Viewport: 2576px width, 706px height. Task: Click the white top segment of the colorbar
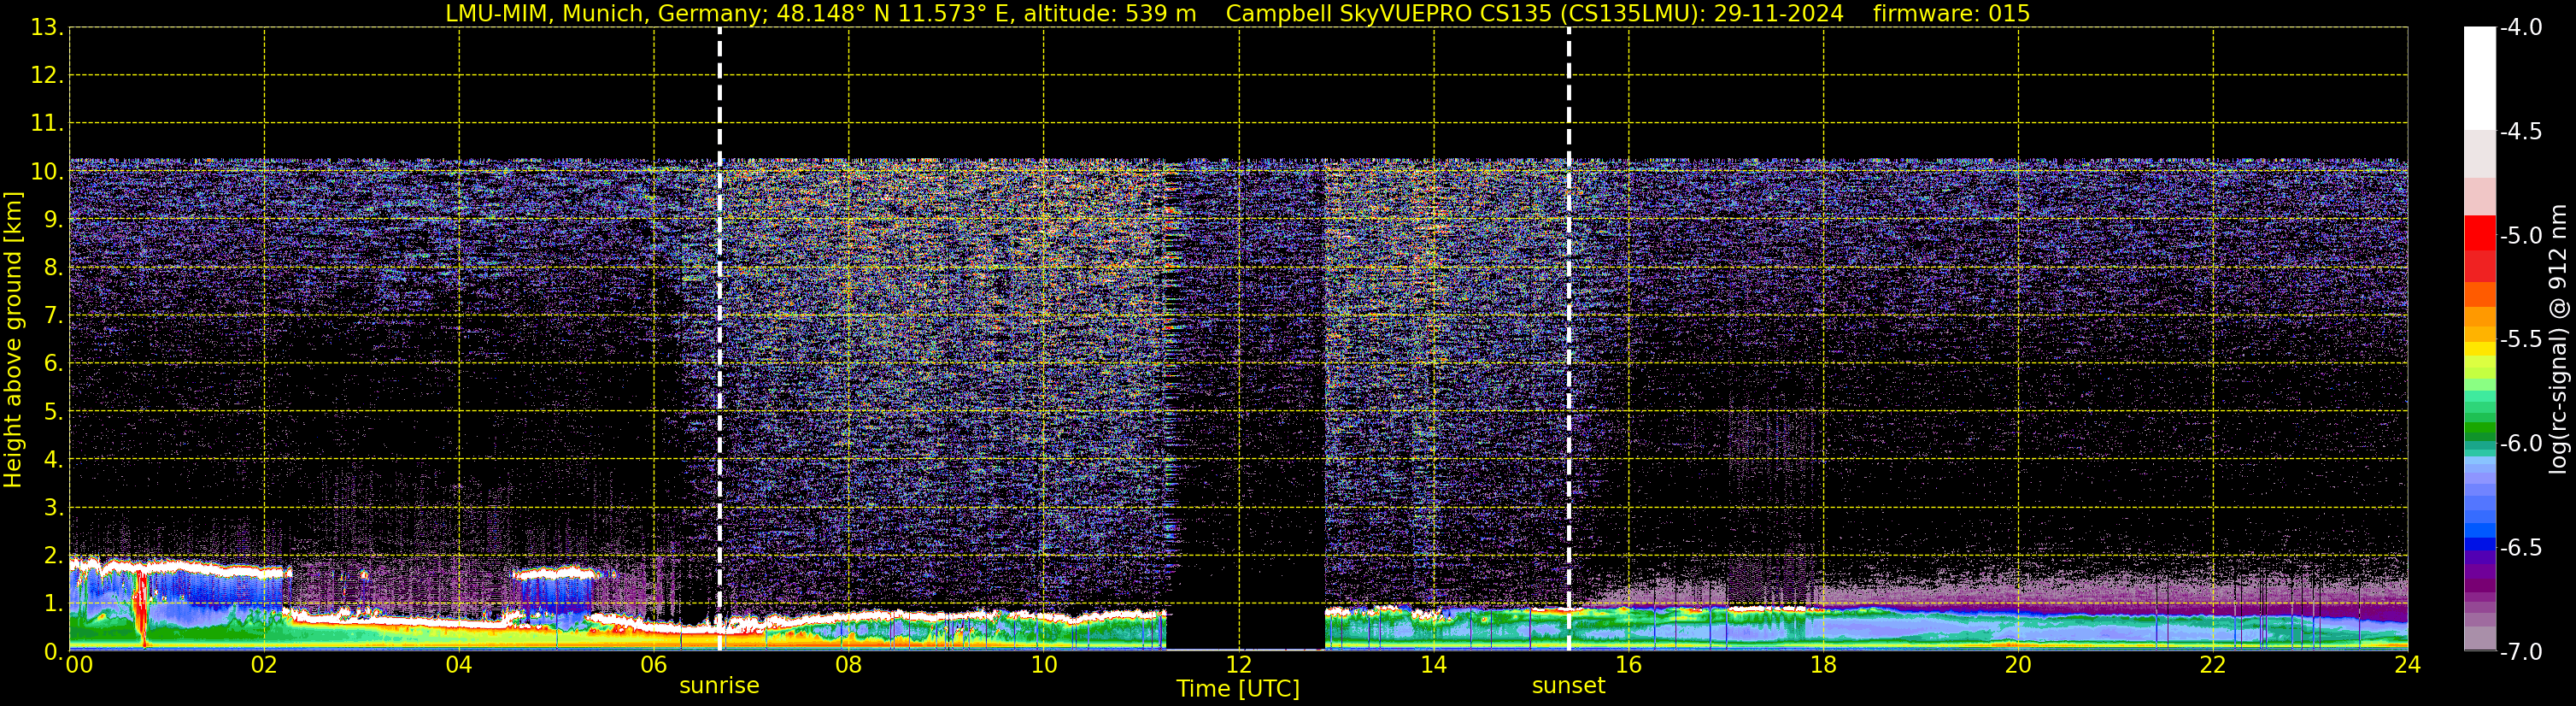2479,78
